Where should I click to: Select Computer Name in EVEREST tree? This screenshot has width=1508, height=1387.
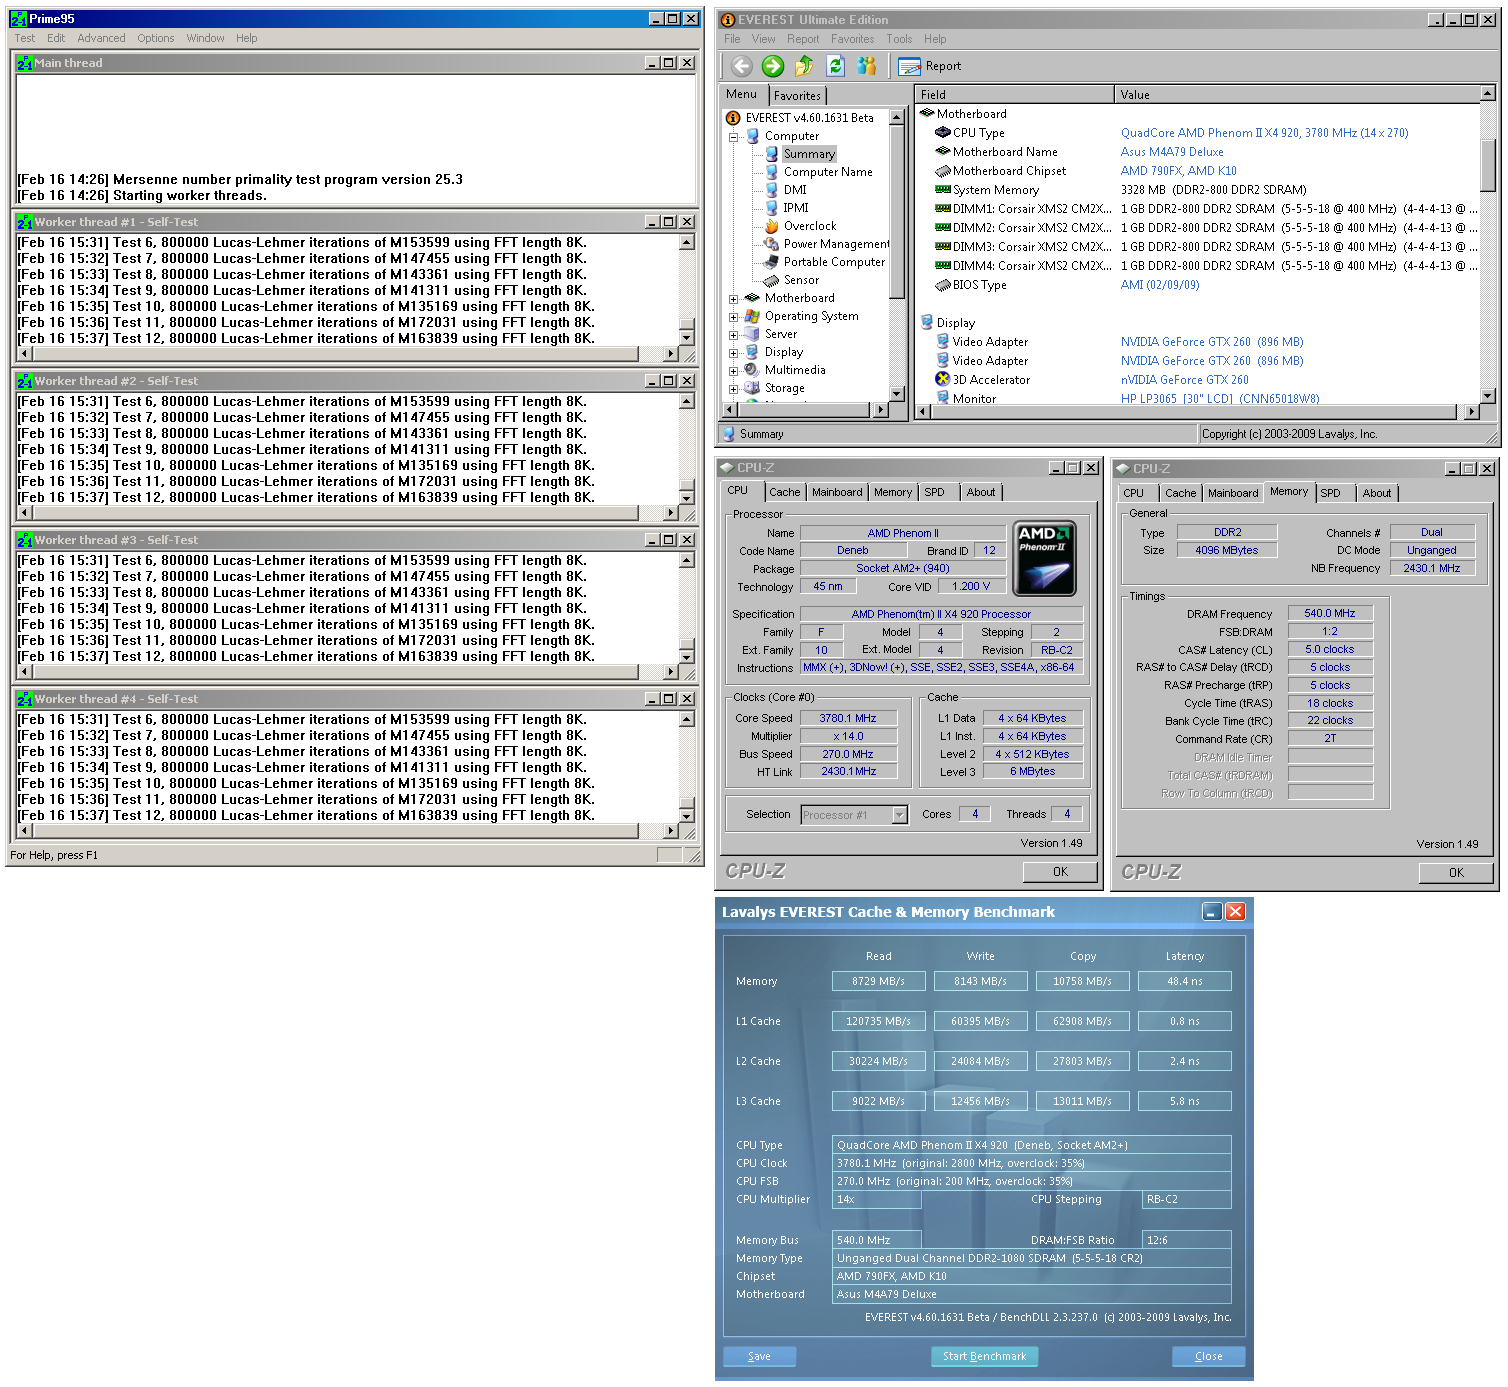[828, 172]
